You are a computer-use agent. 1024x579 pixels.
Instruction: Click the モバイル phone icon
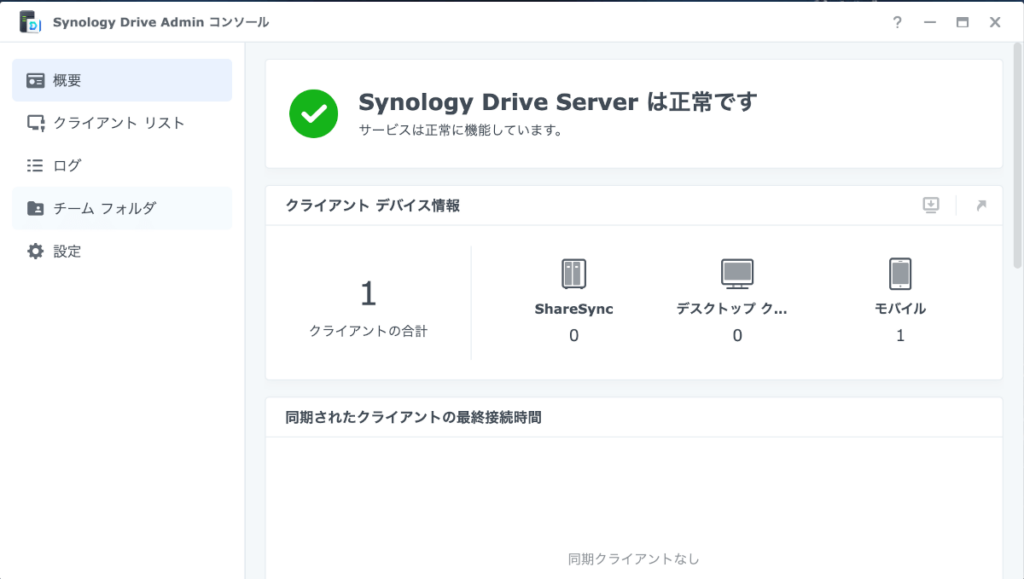(x=900, y=274)
